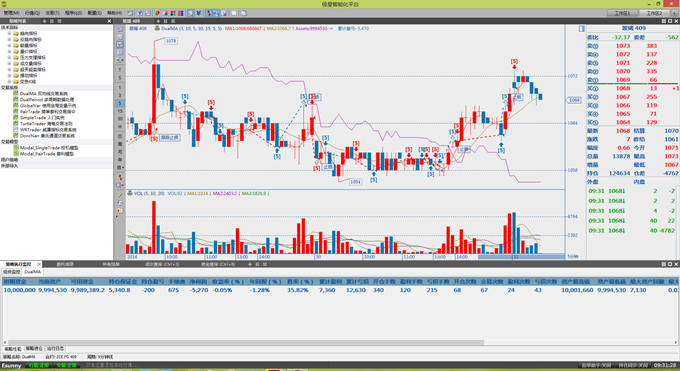
Task: Switch to tick chart view (T)
Action: tap(120, 69)
